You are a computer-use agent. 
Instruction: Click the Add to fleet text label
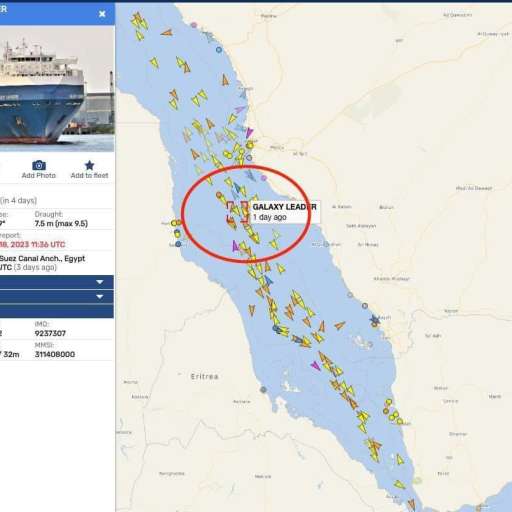pos(89,175)
